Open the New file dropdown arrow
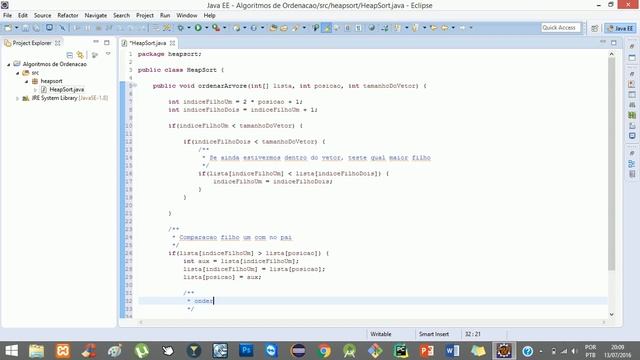The width and height of the screenshot is (640, 360). click(x=17, y=28)
